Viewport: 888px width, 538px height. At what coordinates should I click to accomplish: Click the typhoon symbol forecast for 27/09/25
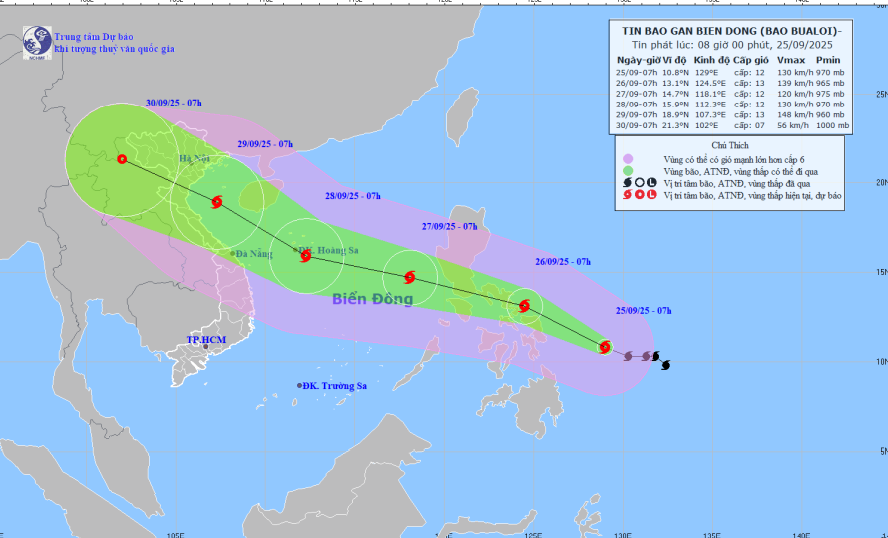pos(409,277)
